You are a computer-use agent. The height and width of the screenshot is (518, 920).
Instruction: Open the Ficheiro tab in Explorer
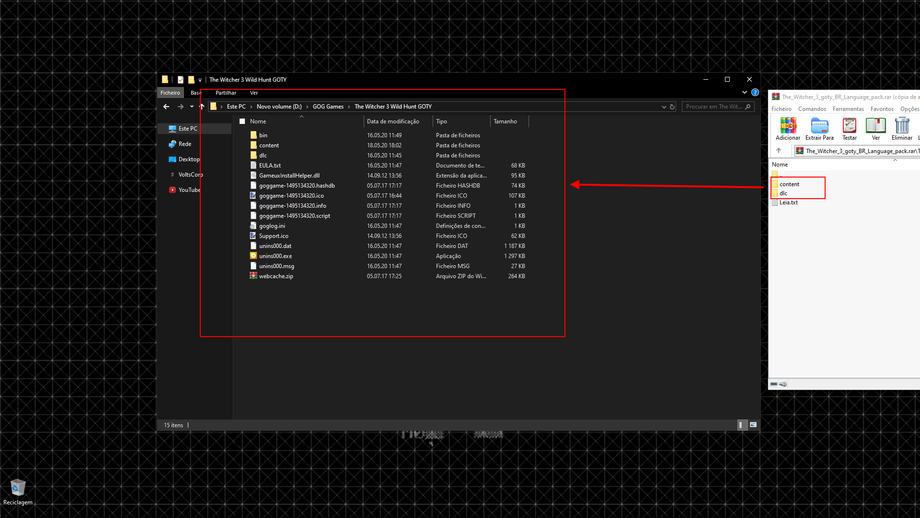(170, 92)
